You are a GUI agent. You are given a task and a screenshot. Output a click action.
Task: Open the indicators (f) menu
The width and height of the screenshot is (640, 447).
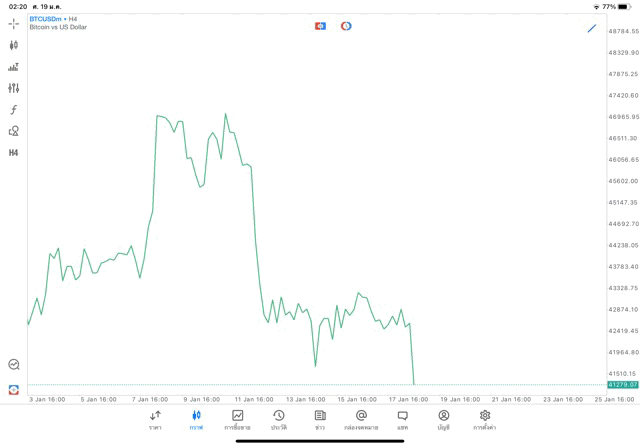click(13, 110)
